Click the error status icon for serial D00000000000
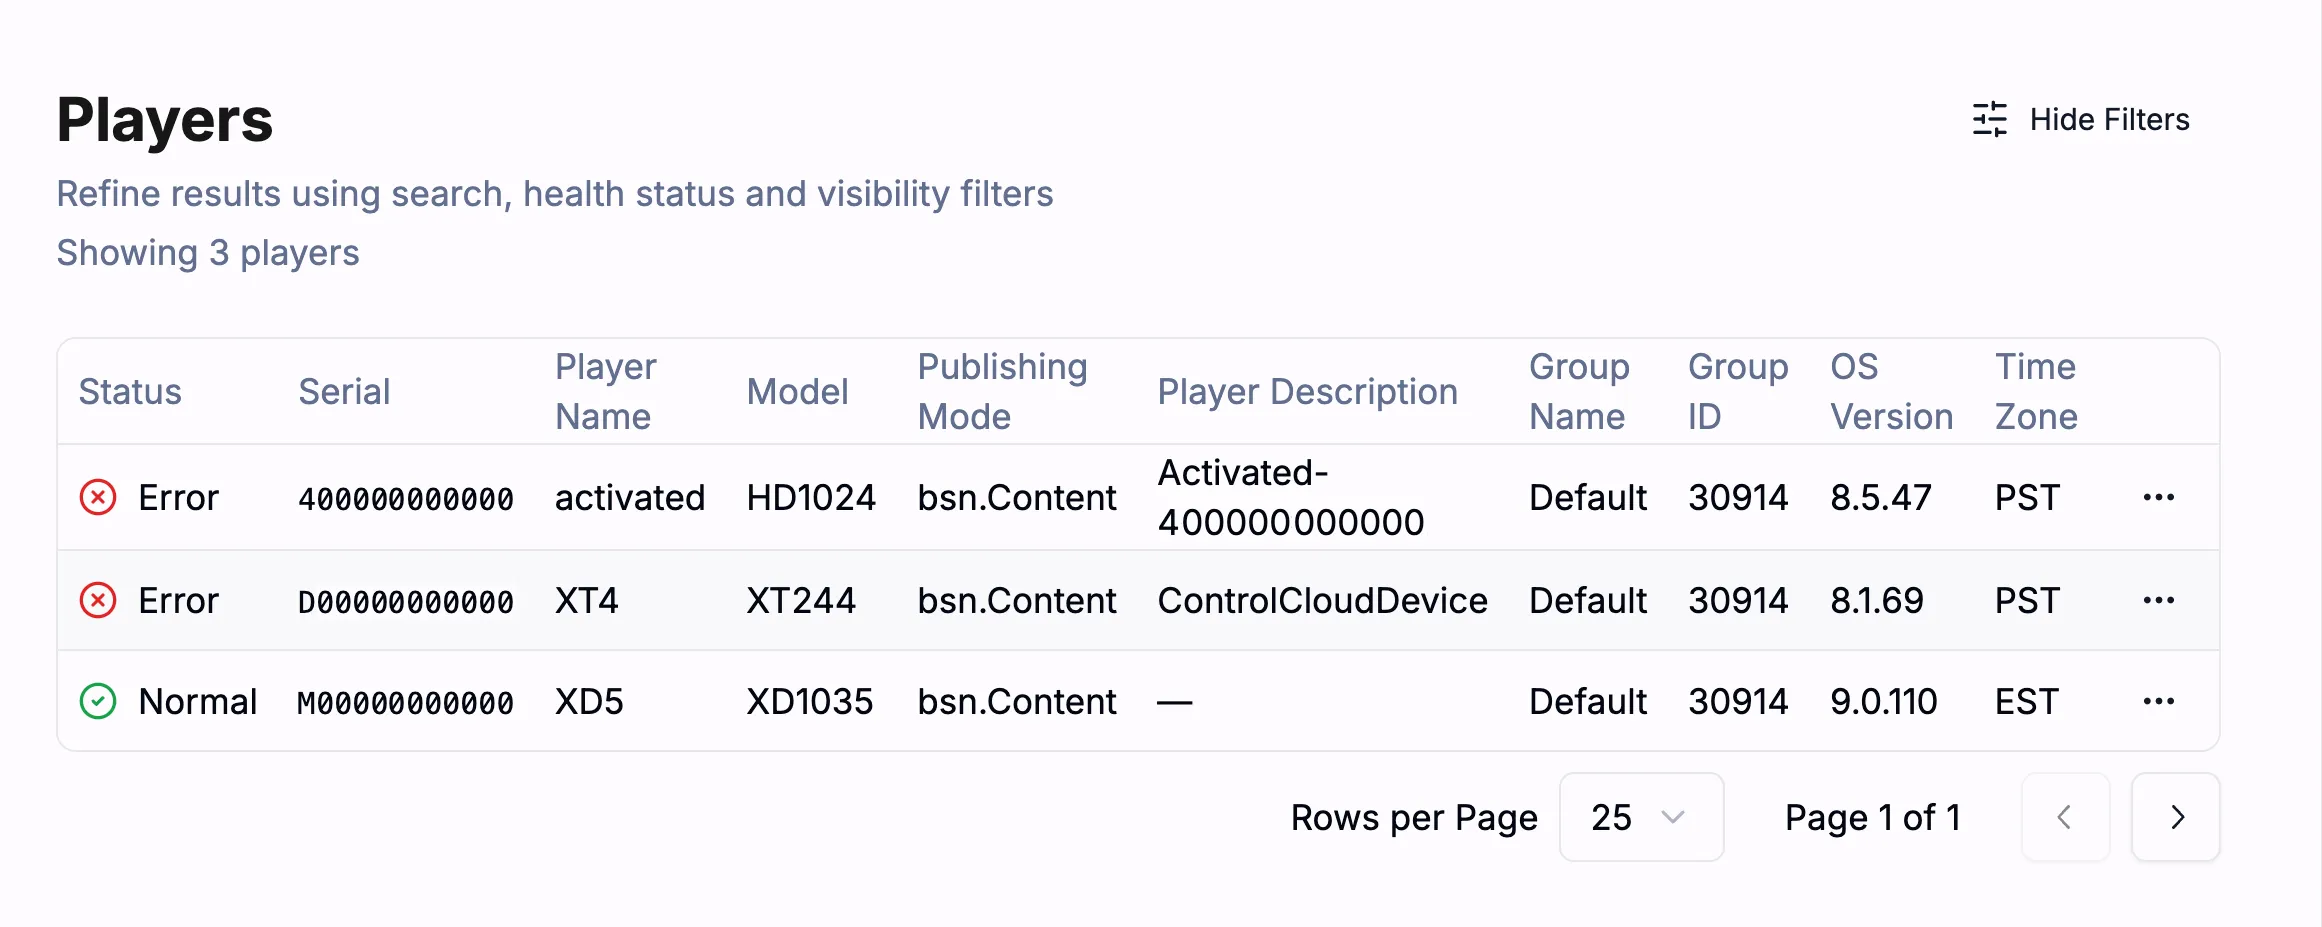 point(98,600)
